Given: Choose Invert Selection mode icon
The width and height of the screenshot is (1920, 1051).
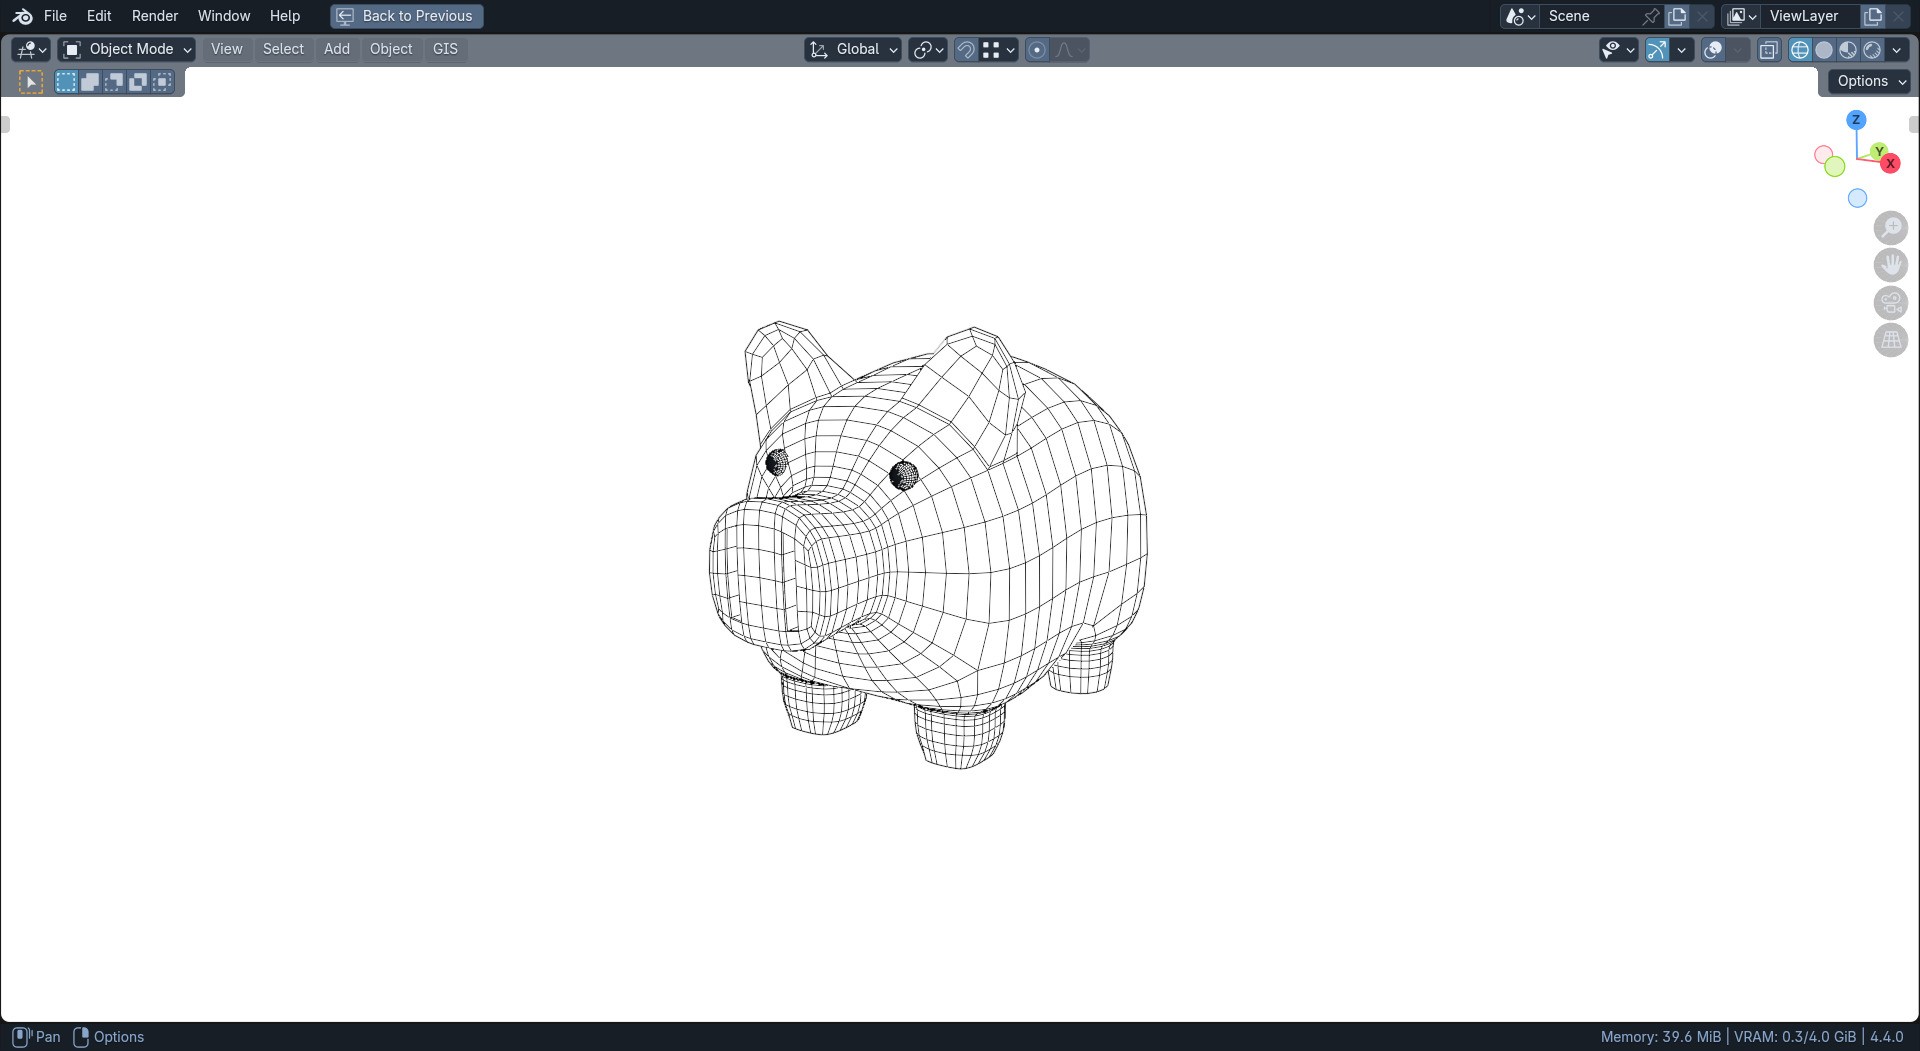Looking at the screenshot, I should [x=138, y=82].
